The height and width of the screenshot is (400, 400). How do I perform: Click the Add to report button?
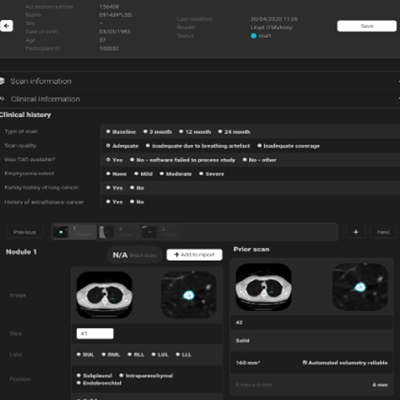point(194,255)
